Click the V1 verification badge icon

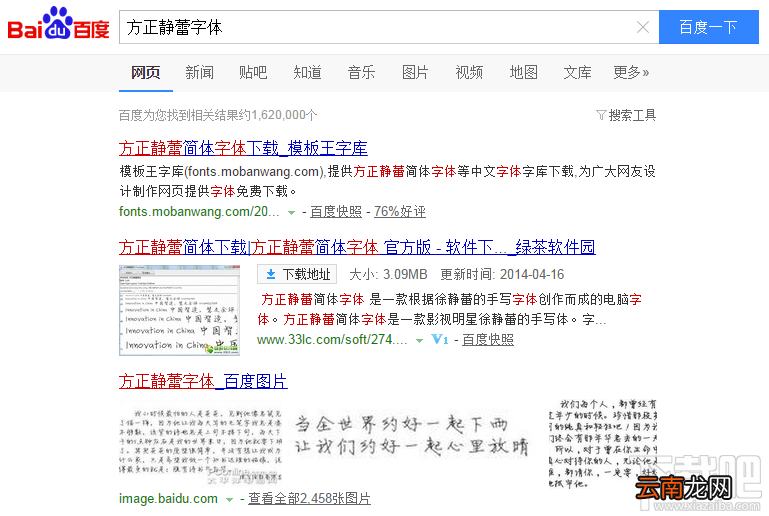tap(440, 339)
